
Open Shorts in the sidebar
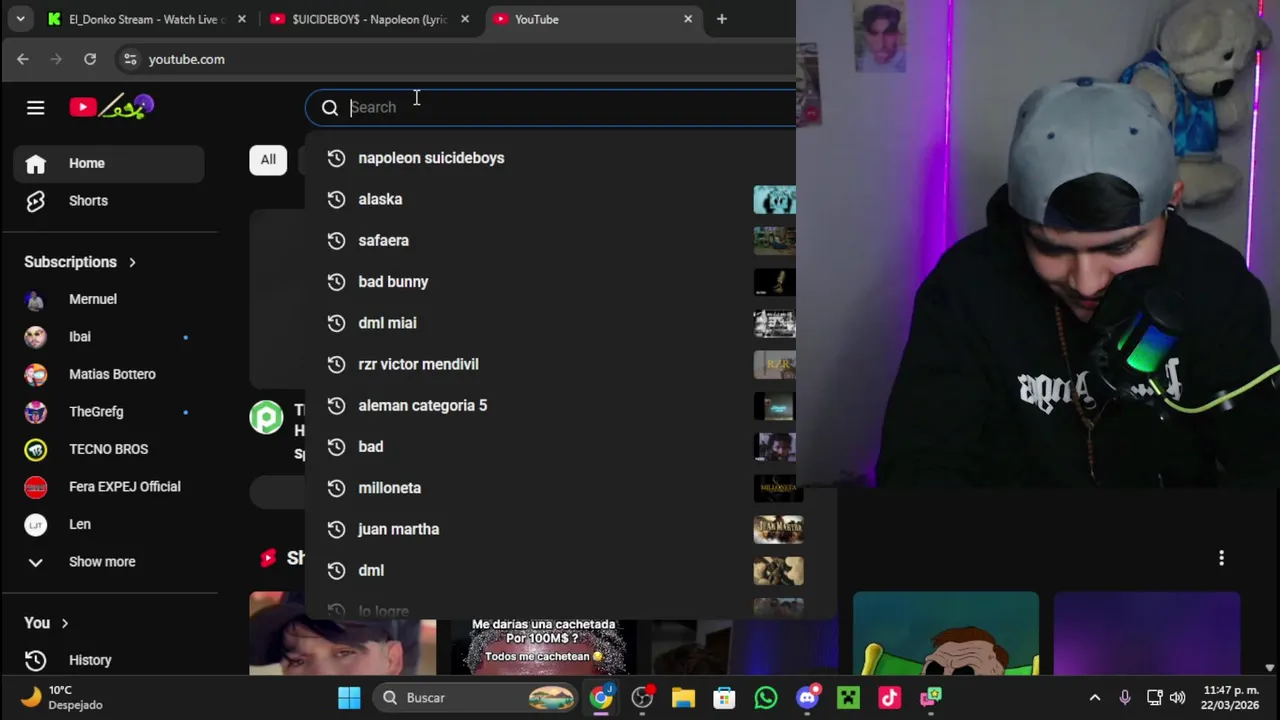[109, 200]
